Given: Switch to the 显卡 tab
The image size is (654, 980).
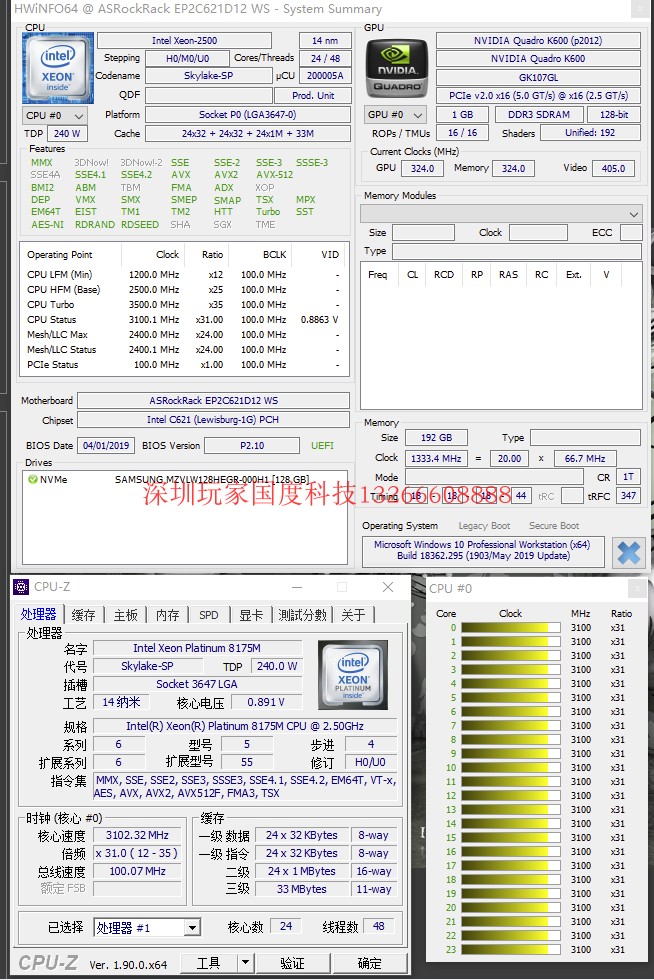Looking at the screenshot, I should (x=251, y=615).
